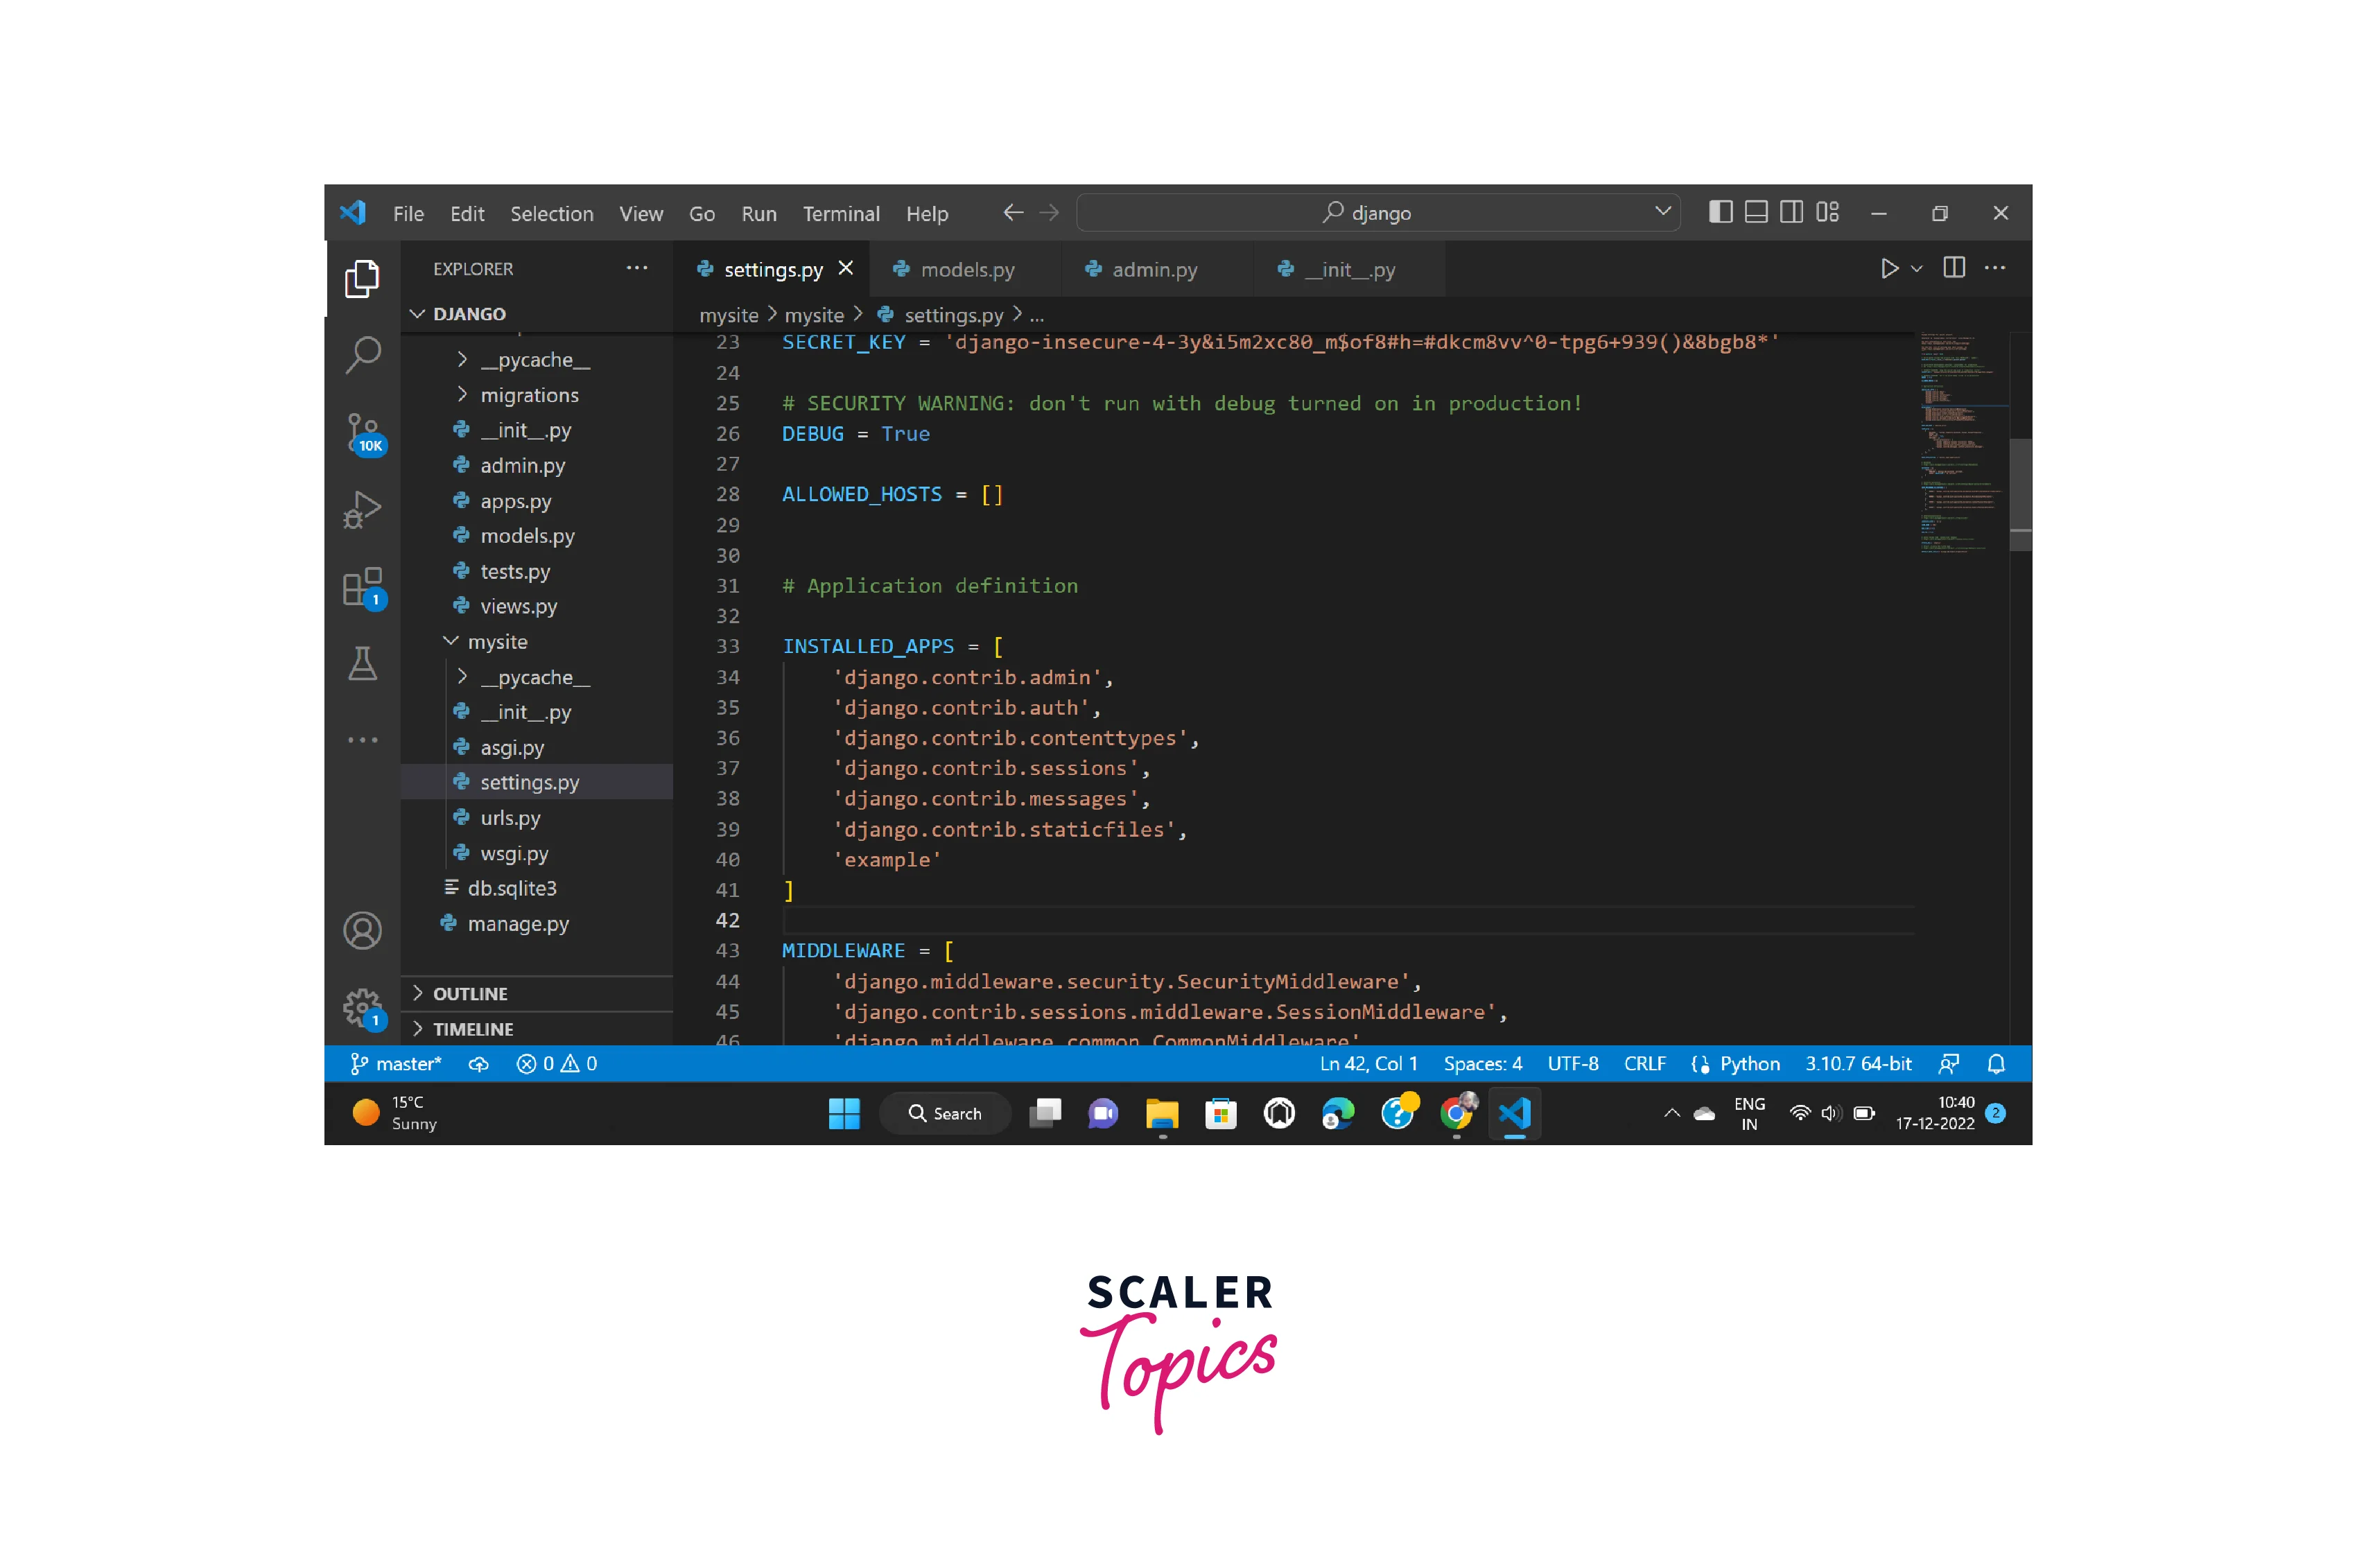Split the editor to the right
2357x1568 pixels.
tap(1953, 268)
